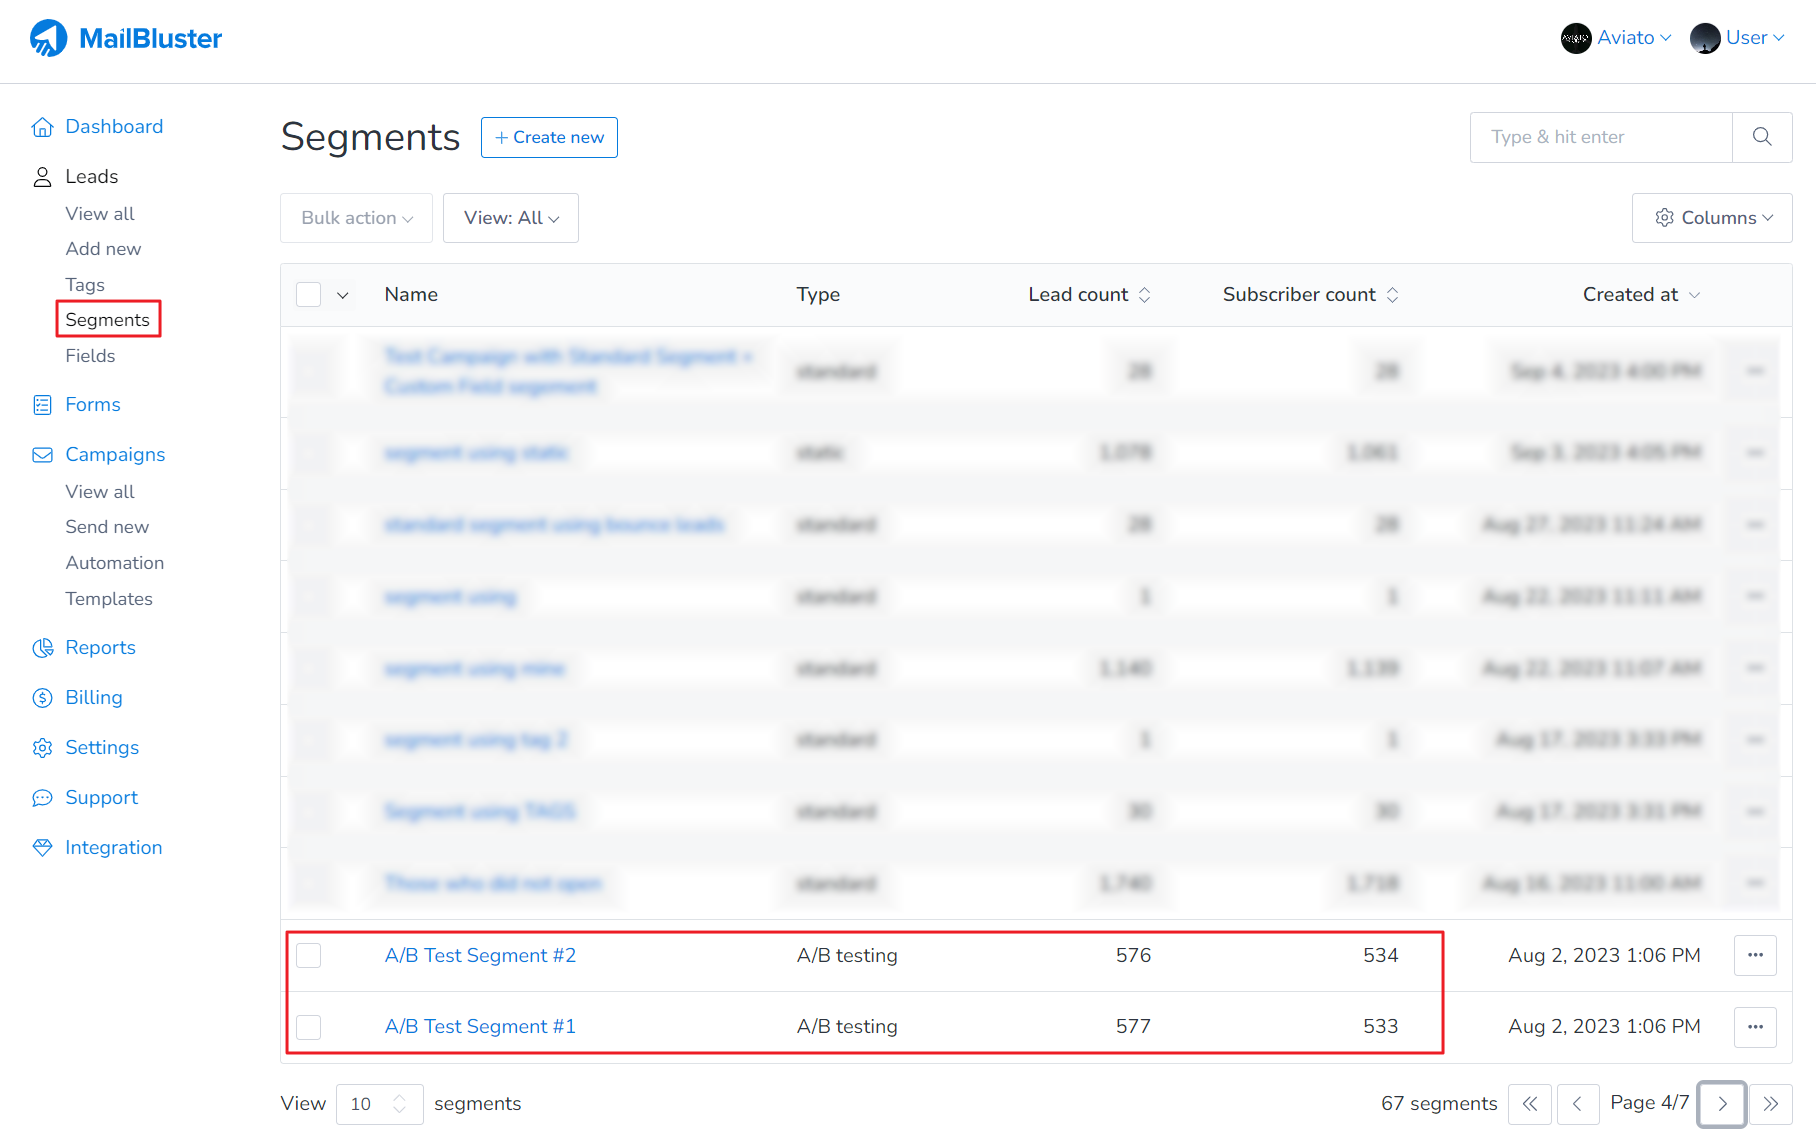The image size is (1816, 1147).
Task: Open Dashboard from the sidebar
Action: pyautogui.click(x=114, y=127)
